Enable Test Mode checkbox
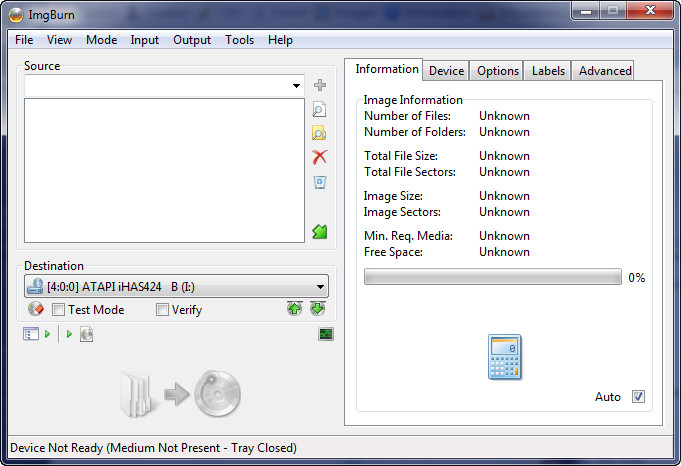The width and height of the screenshot is (681, 466). 58,310
